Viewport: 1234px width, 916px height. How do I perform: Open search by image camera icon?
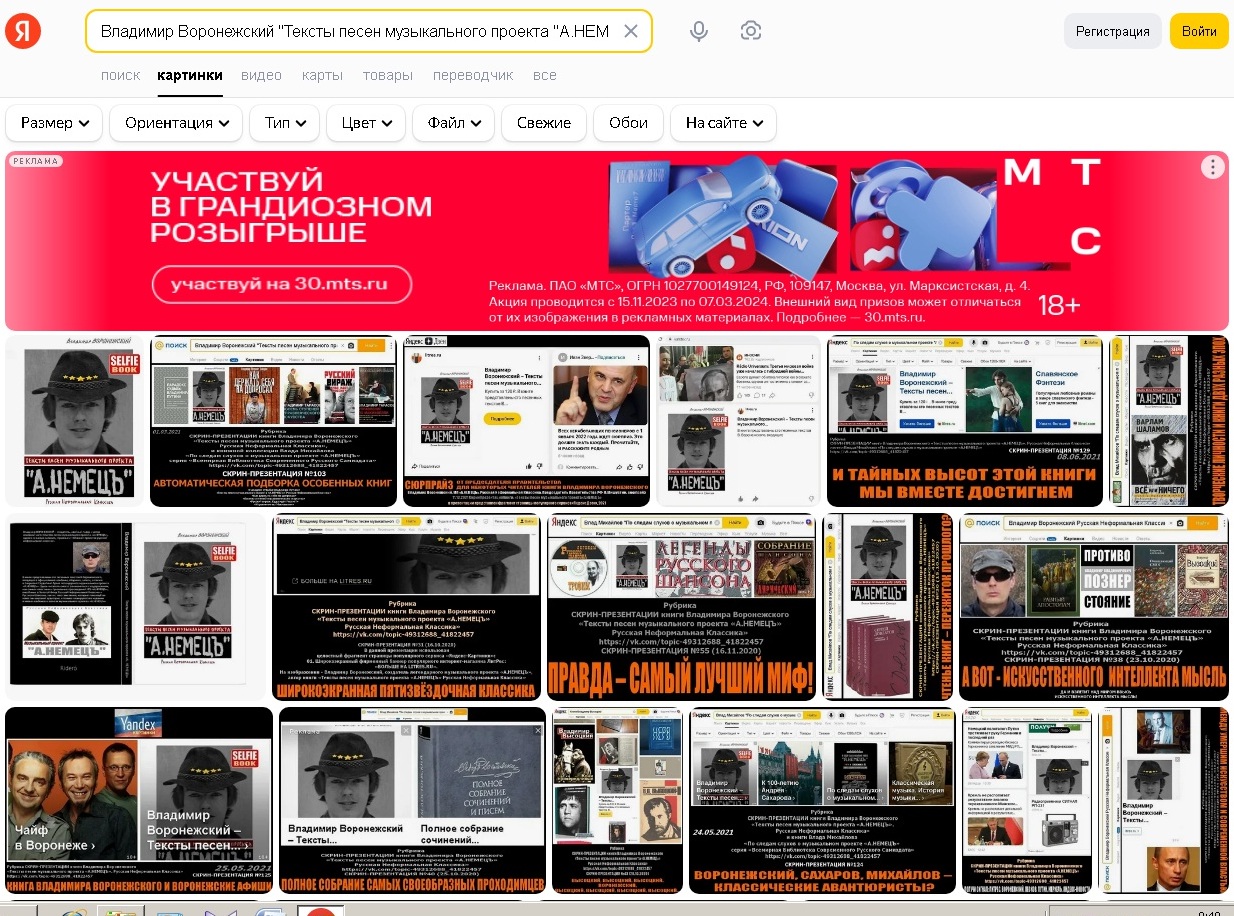click(751, 31)
